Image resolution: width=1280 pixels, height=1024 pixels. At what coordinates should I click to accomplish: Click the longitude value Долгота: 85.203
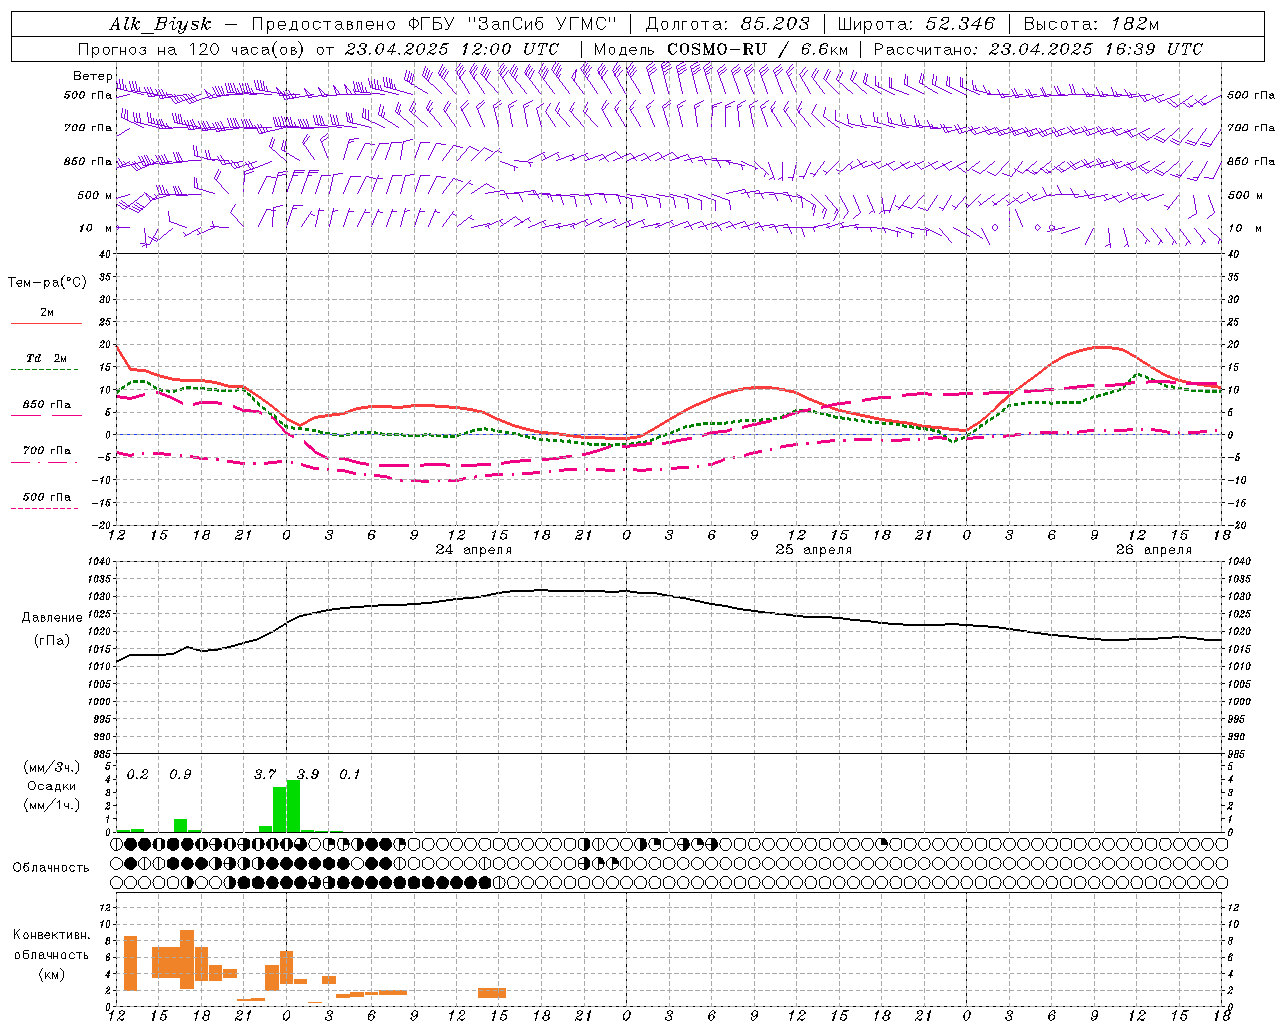(727, 24)
